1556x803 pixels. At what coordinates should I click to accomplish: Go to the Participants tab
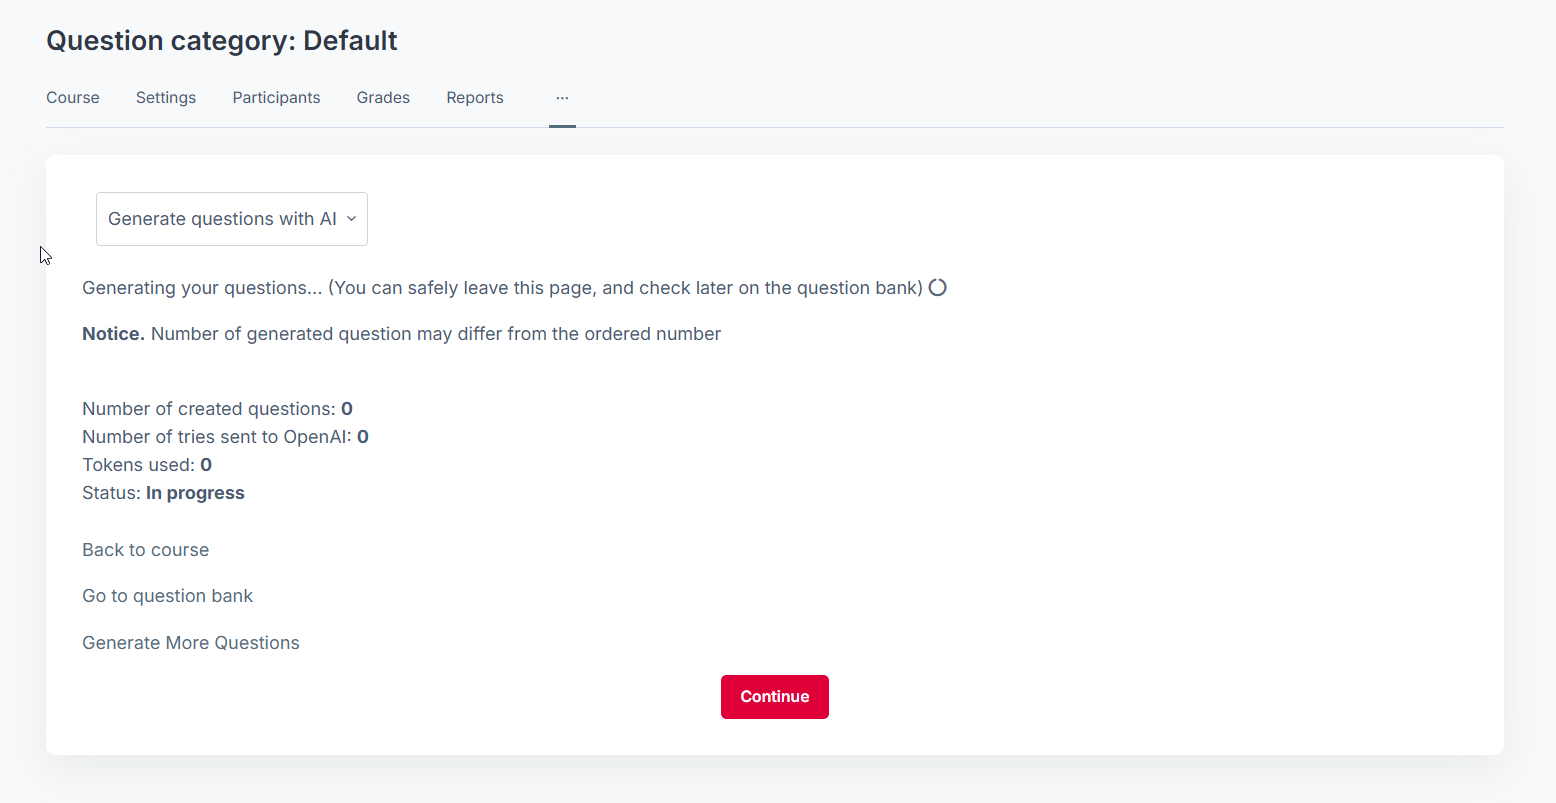[x=276, y=98]
